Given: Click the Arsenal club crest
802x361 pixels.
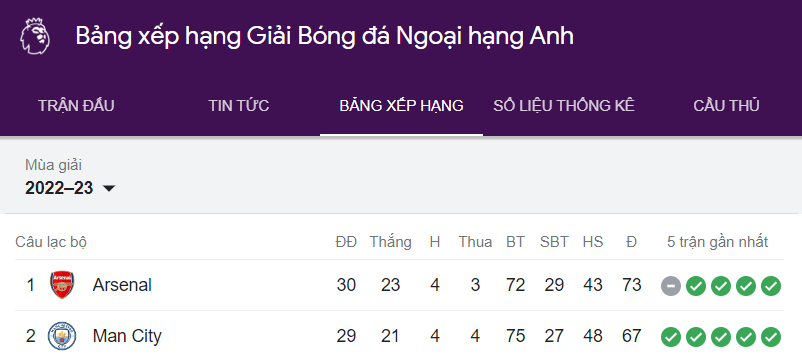Looking at the screenshot, I should click(x=62, y=285).
